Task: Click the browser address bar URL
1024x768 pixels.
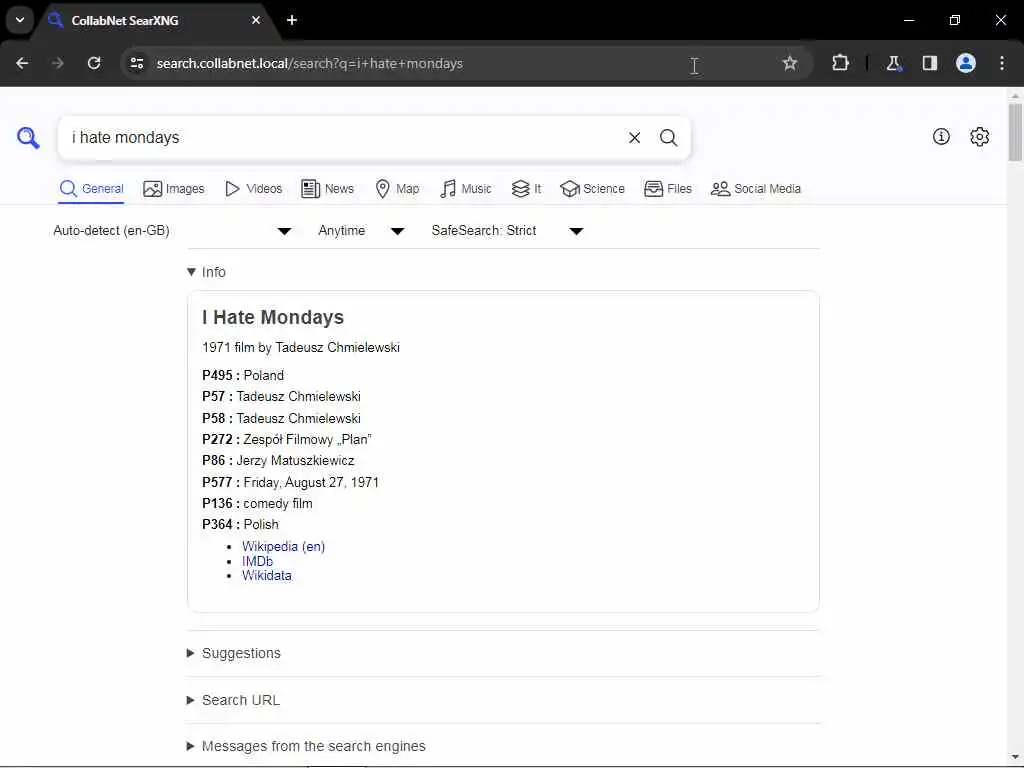Action: 310,63
